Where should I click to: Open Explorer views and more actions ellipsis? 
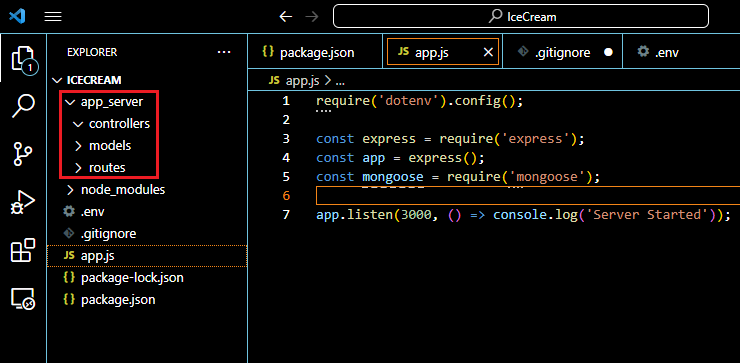pyautogui.click(x=224, y=52)
